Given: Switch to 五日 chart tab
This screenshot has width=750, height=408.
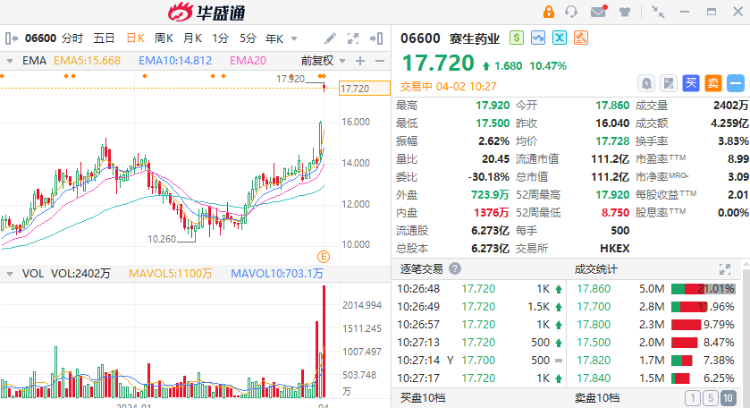Looking at the screenshot, I should click(x=104, y=38).
